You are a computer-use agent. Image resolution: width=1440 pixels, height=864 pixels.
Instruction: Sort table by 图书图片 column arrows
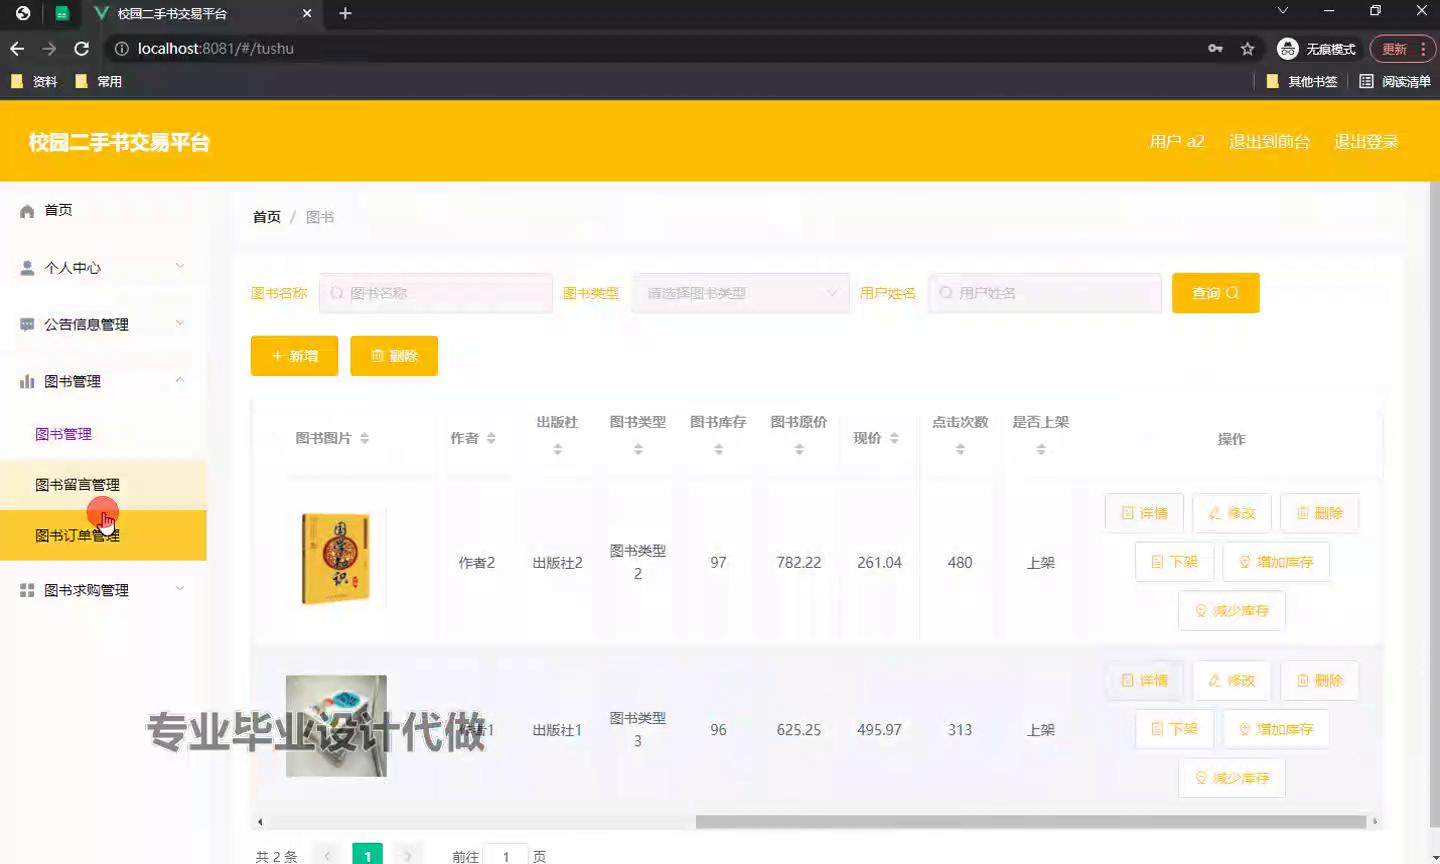pos(364,438)
